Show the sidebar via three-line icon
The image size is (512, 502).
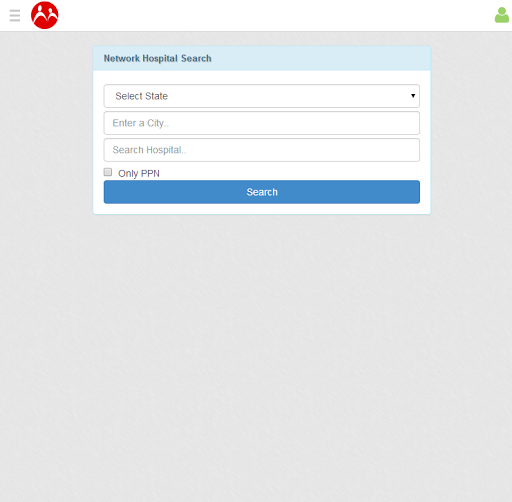coord(15,15)
